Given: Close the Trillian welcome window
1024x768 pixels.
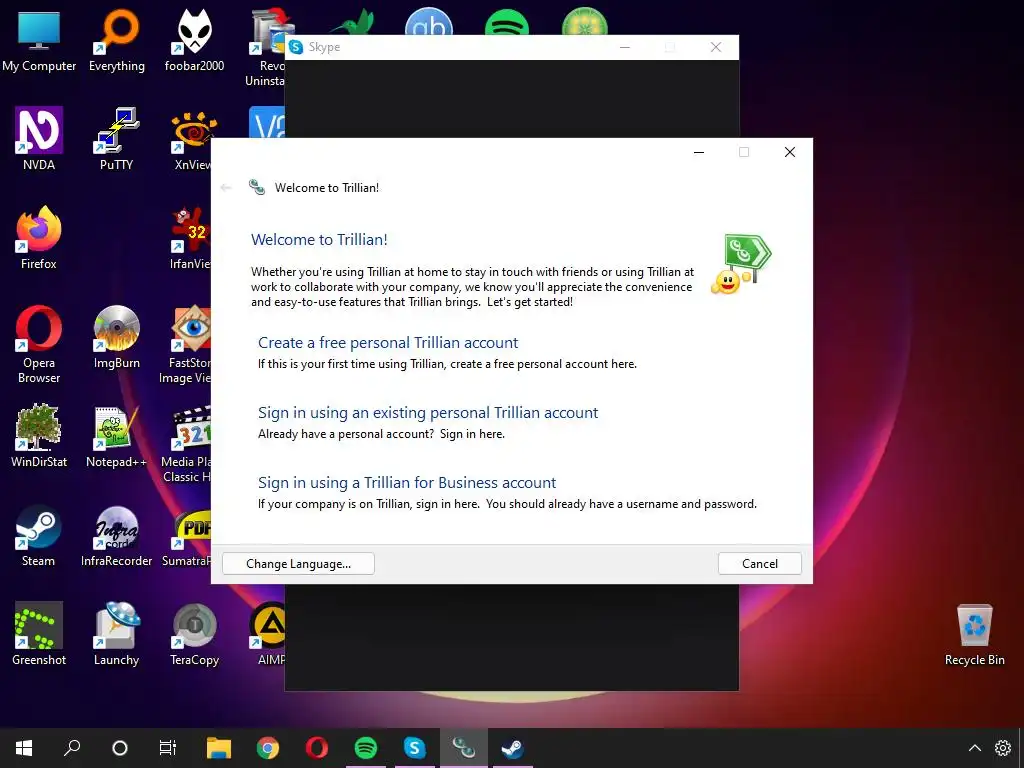Looking at the screenshot, I should (x=790, y=152).
